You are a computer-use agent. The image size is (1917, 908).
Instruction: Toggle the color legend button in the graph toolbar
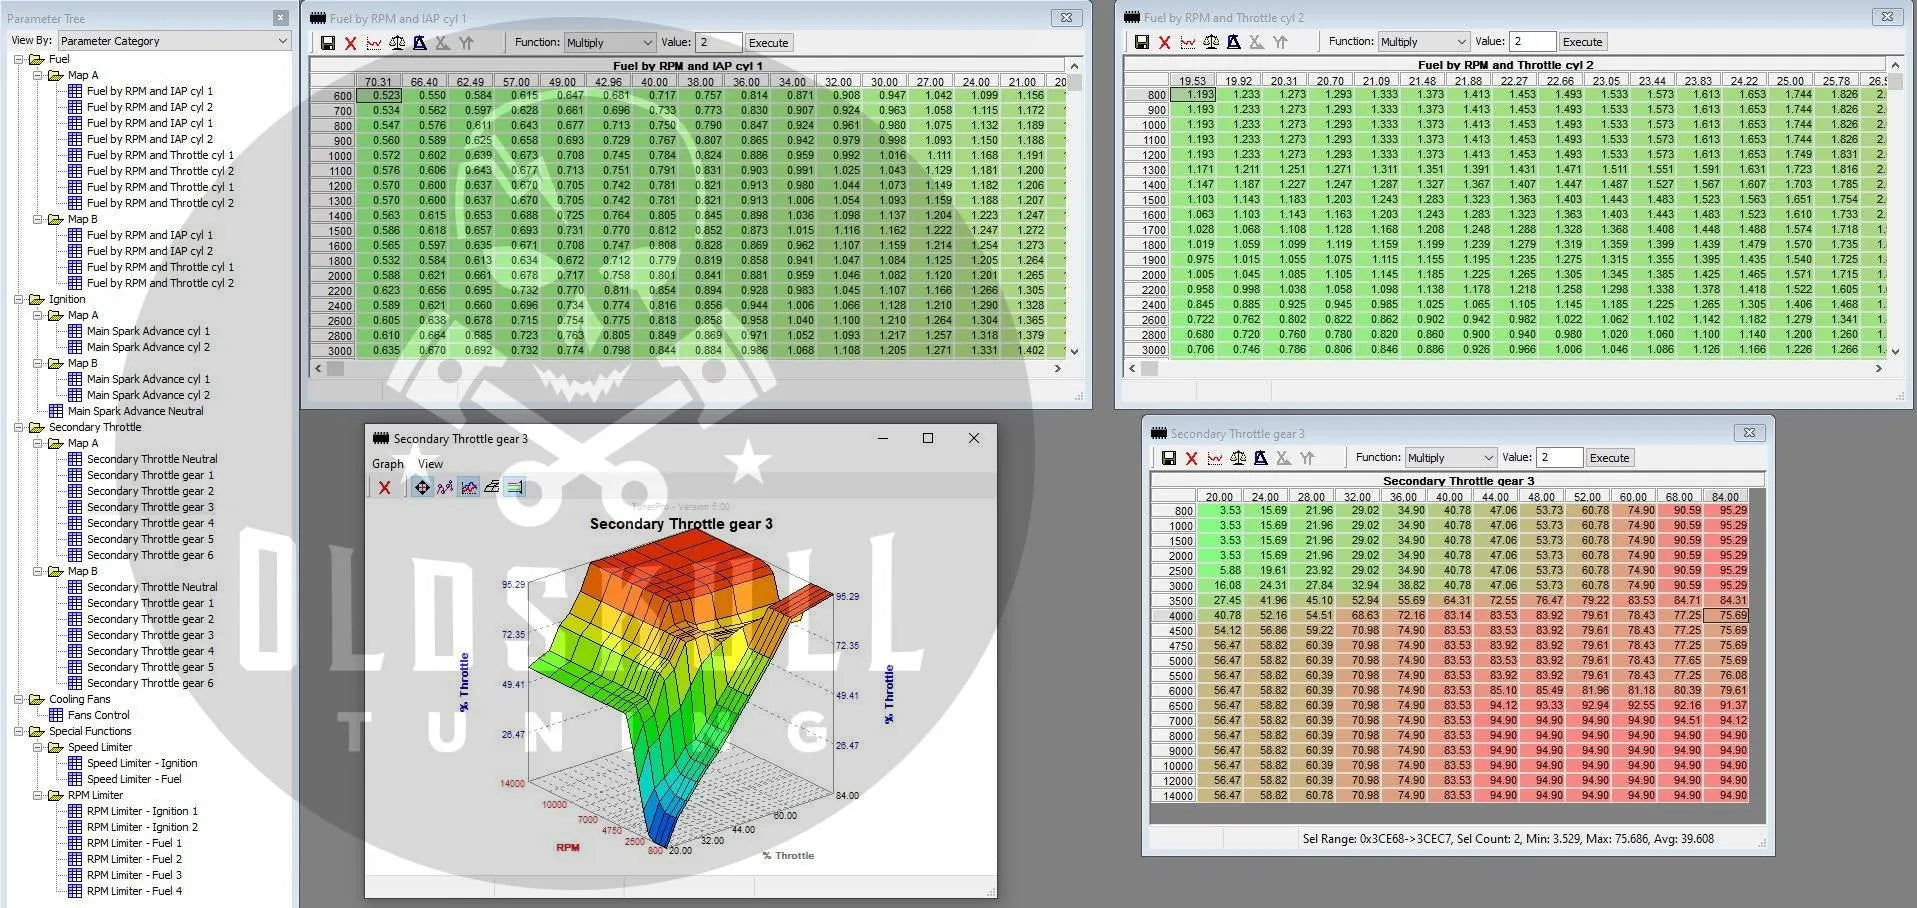pos(515,488)
